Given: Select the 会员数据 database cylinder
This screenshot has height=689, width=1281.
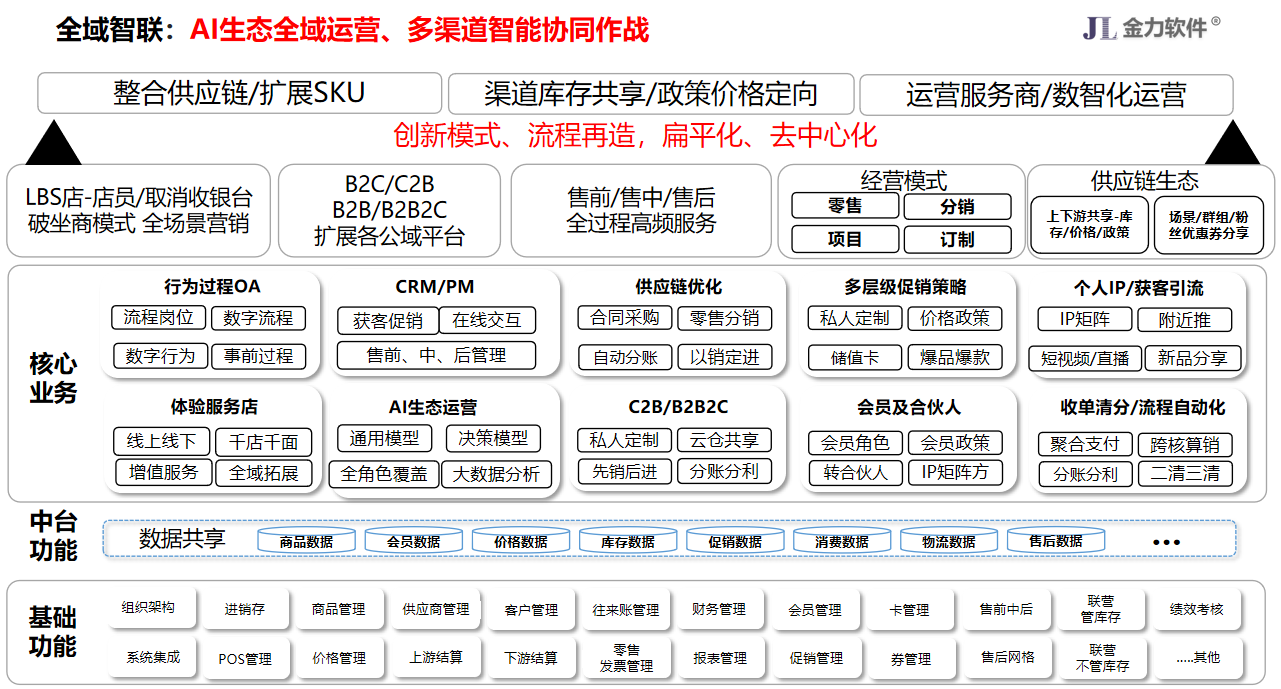Looking at the screenshot, I should [413, 541].
